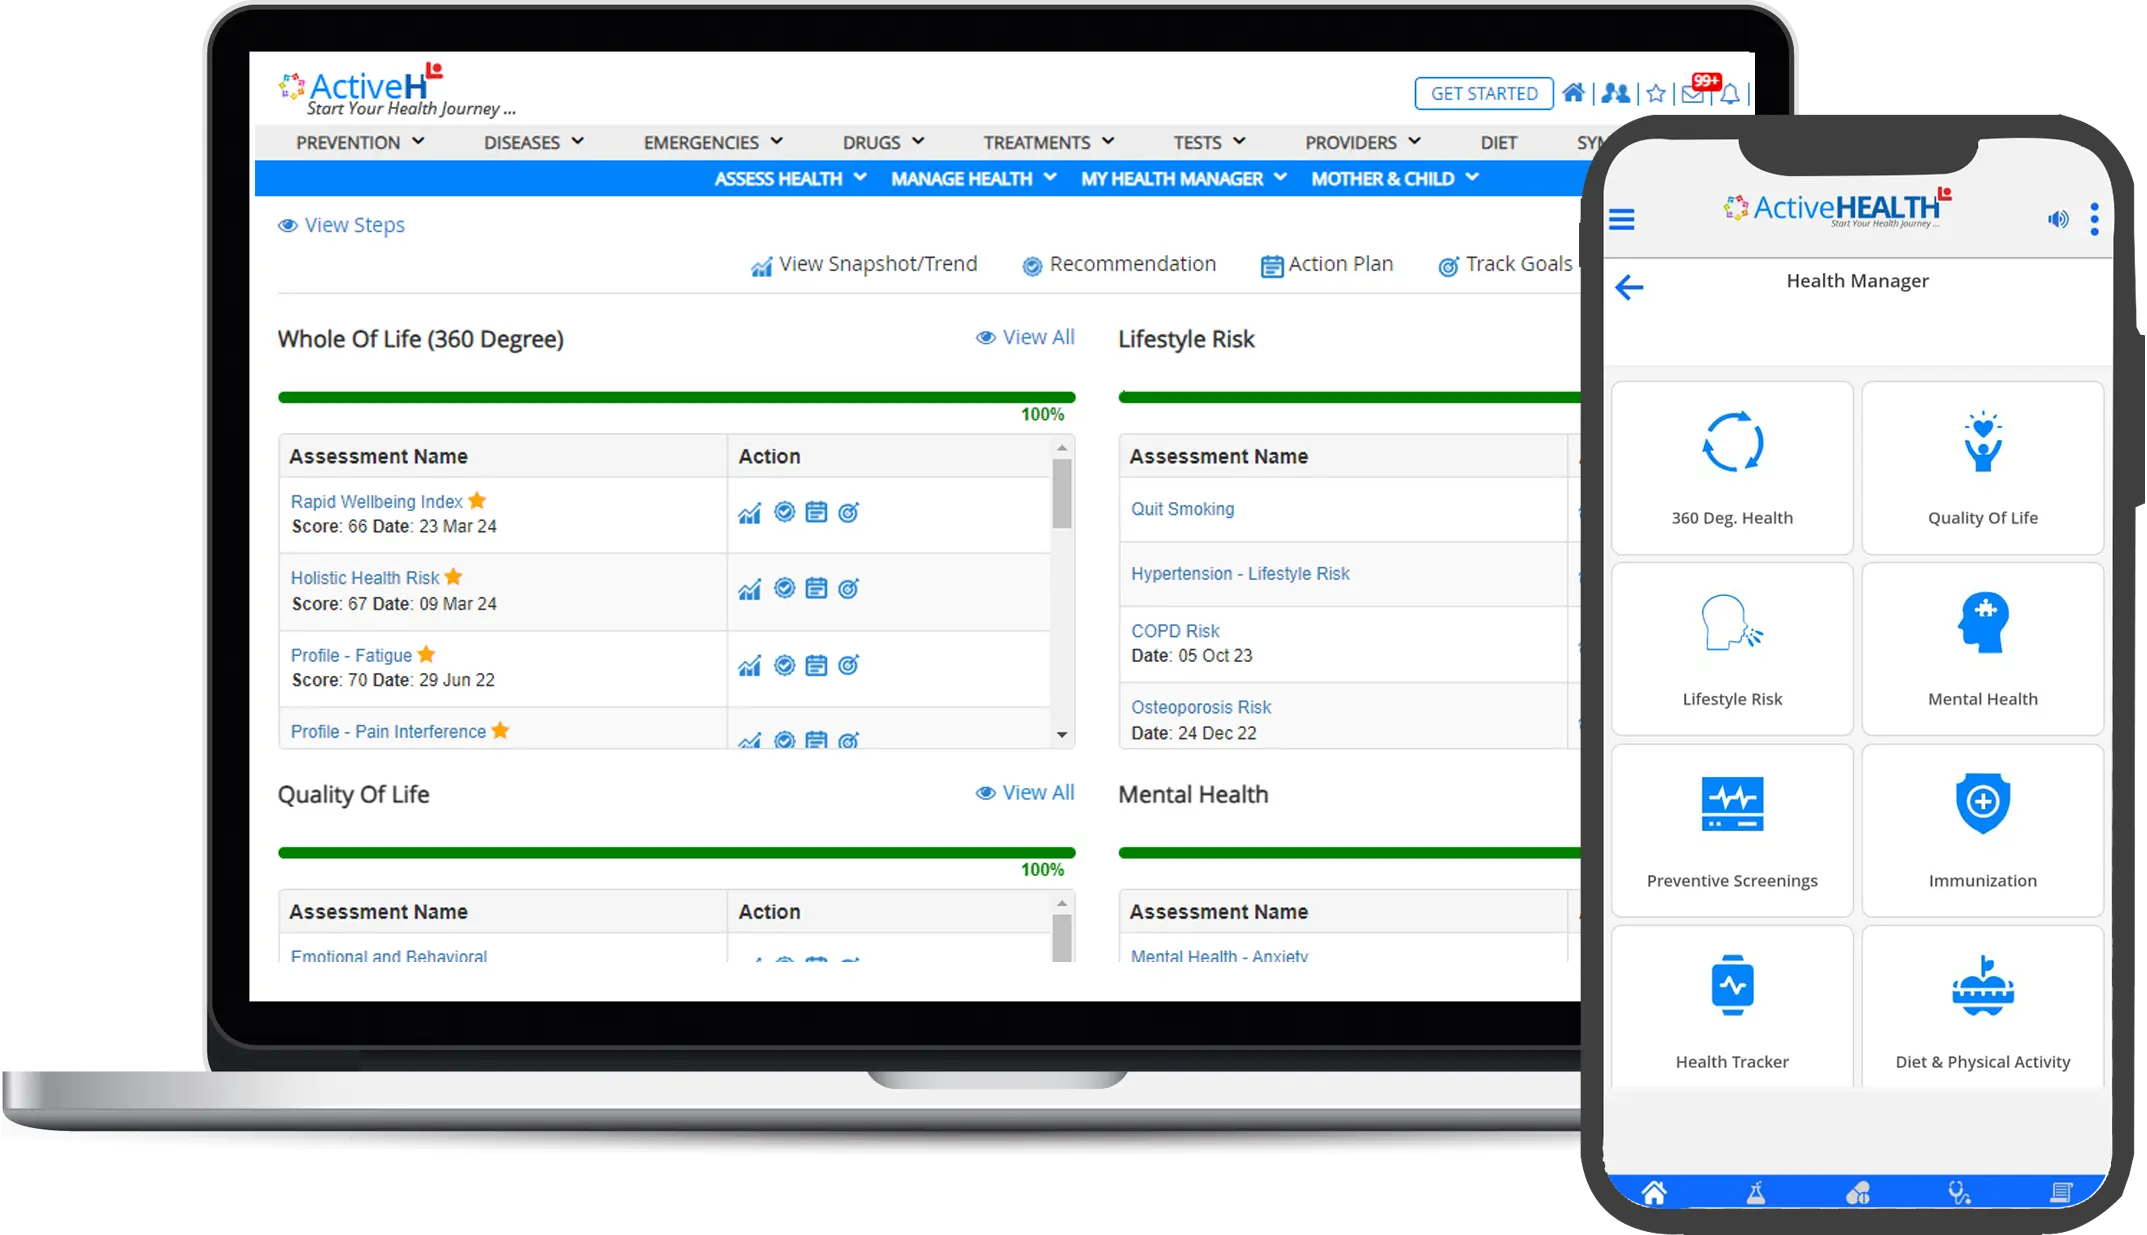The width and height of the screenshot is (2147, 1235).
Task: Open the Action Plan tab
Action: pos(1327,264)
